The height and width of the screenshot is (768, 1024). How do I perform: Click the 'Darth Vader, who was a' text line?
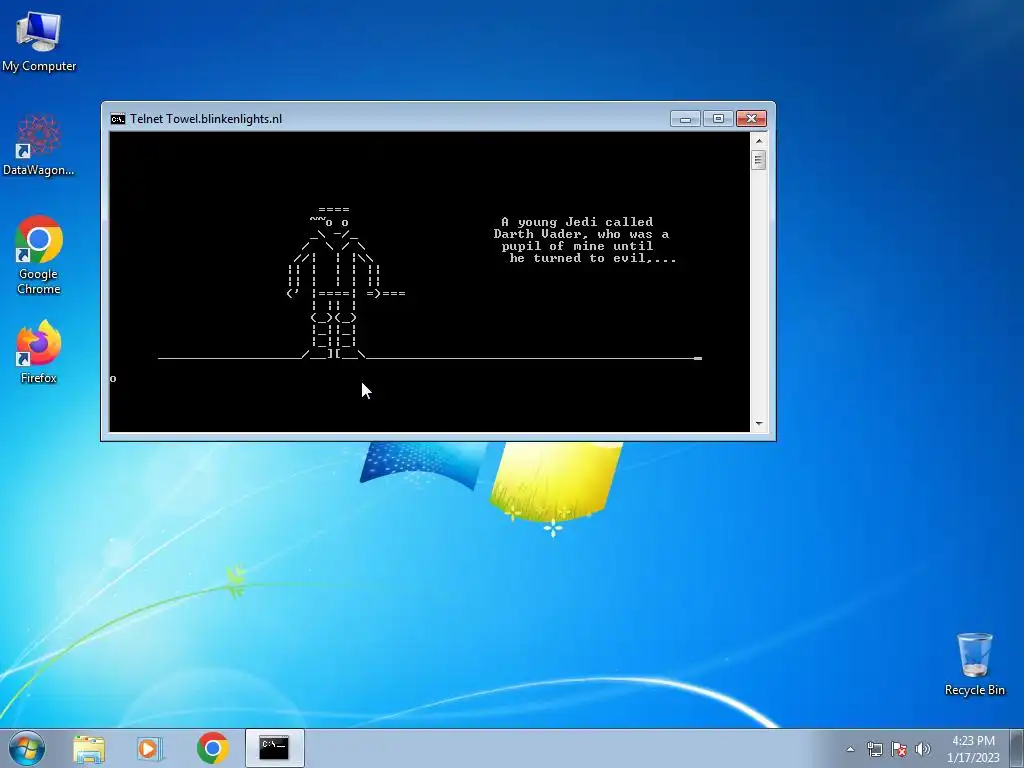coord(581,234)
